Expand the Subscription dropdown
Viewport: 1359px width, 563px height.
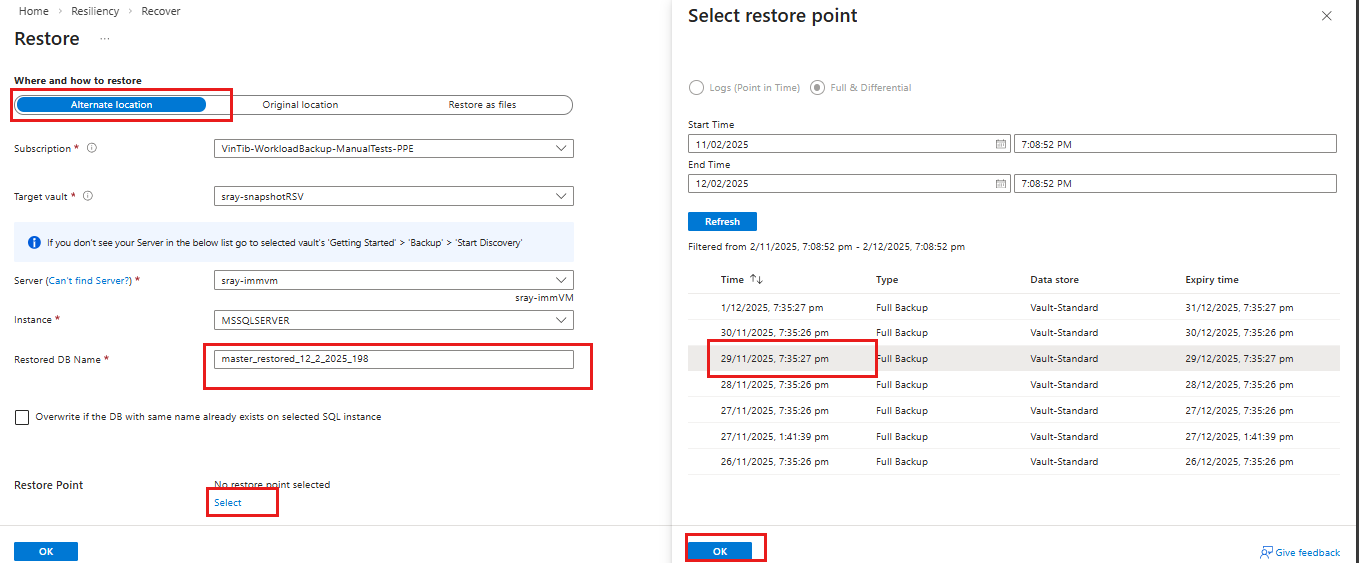coord(394,149)
